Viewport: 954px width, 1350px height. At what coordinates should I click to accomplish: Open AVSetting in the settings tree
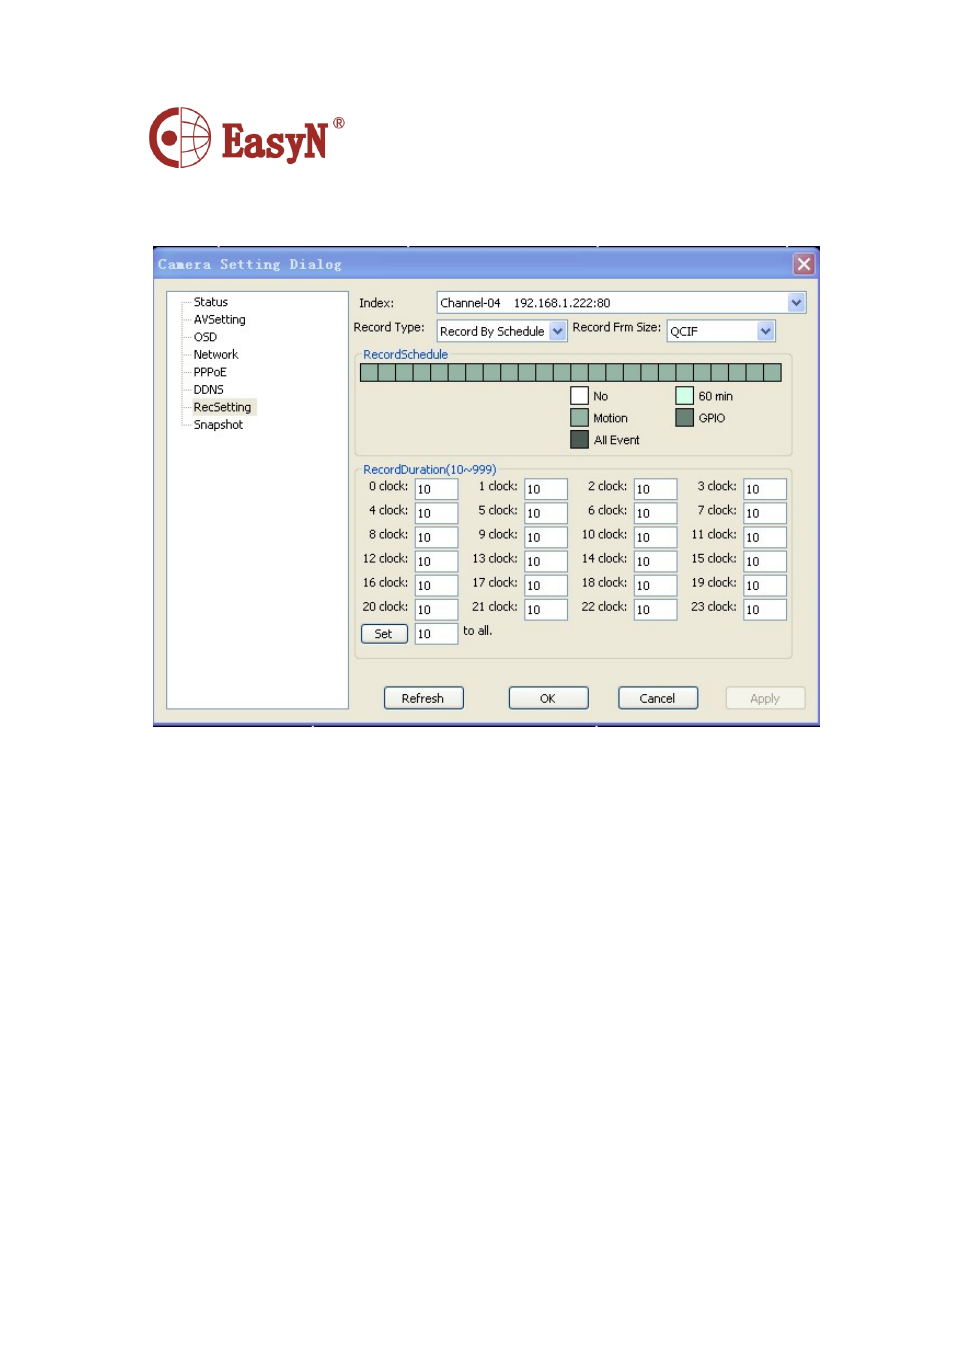click(x=219, y=320)
